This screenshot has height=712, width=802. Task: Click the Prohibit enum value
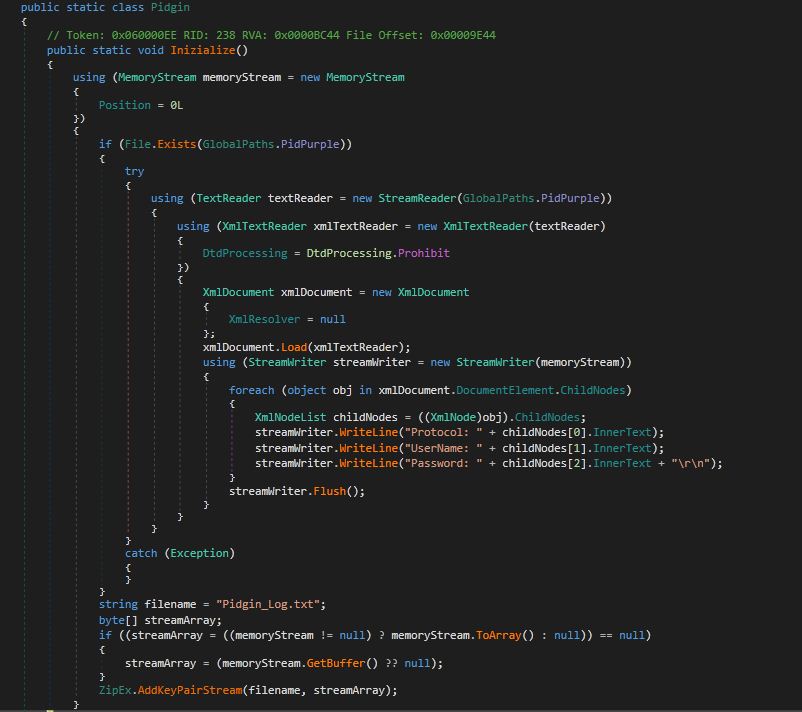[424, 253]
